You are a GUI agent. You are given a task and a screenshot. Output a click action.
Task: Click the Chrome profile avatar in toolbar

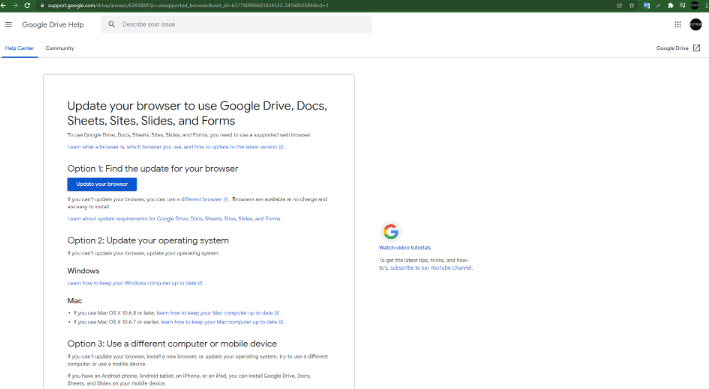click(695, 5)
